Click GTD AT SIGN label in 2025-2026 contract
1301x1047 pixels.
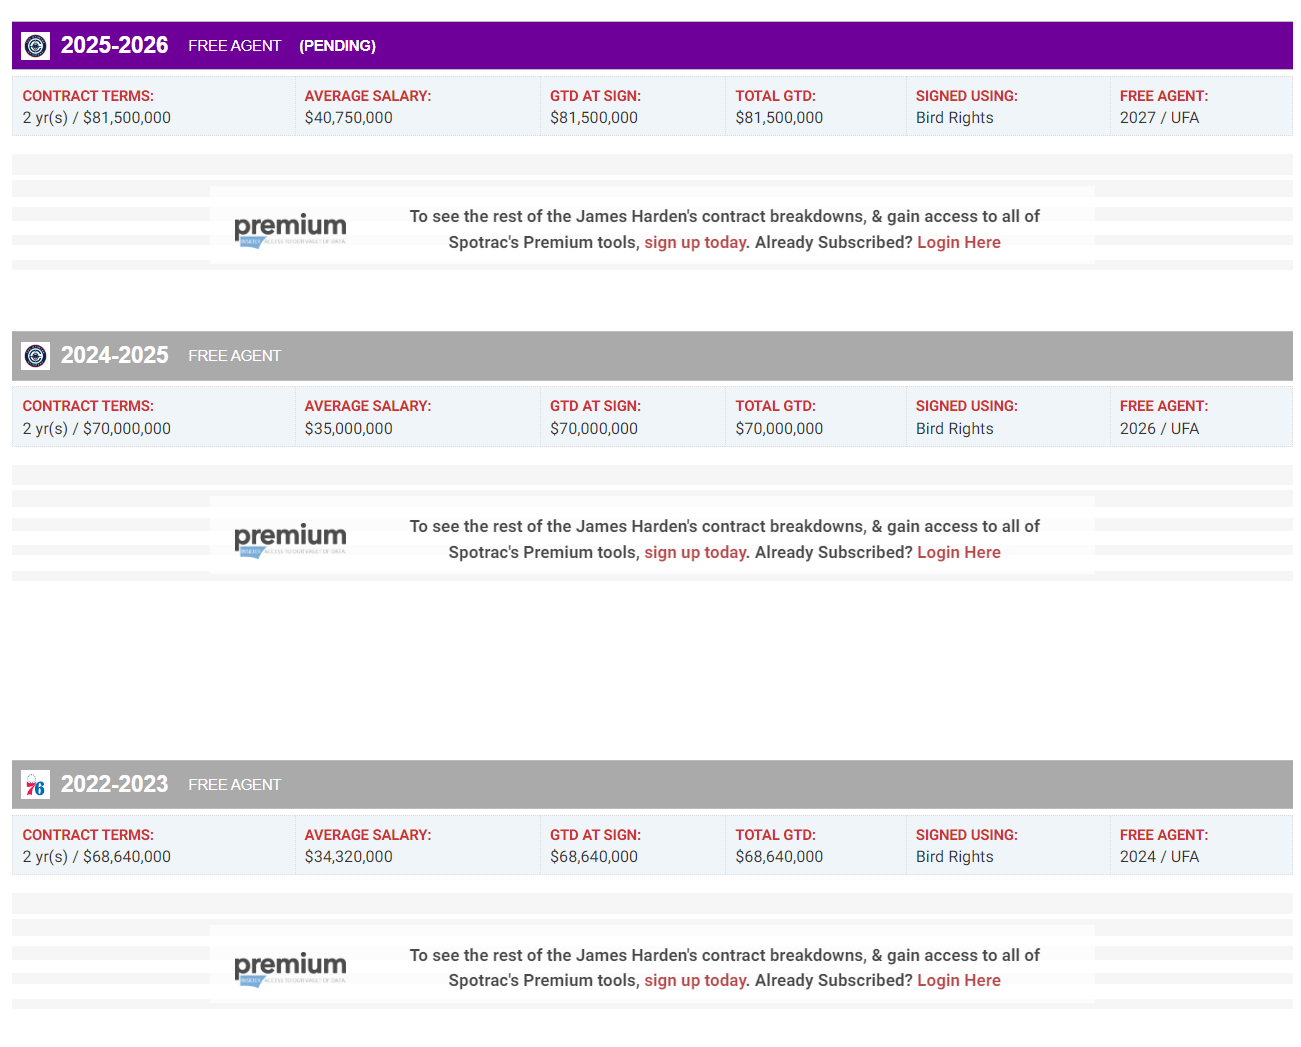596,96
